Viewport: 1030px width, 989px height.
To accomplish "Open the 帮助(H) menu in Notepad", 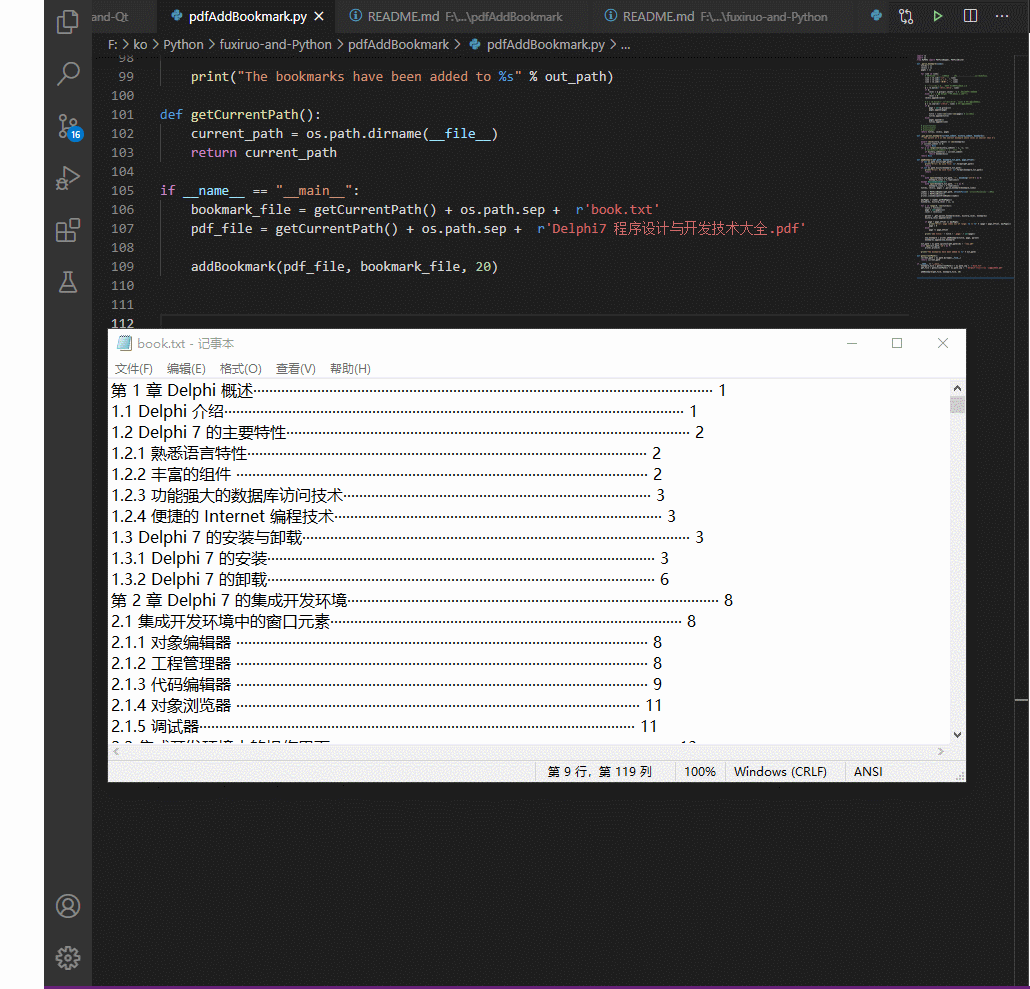I will click(350, 368).
